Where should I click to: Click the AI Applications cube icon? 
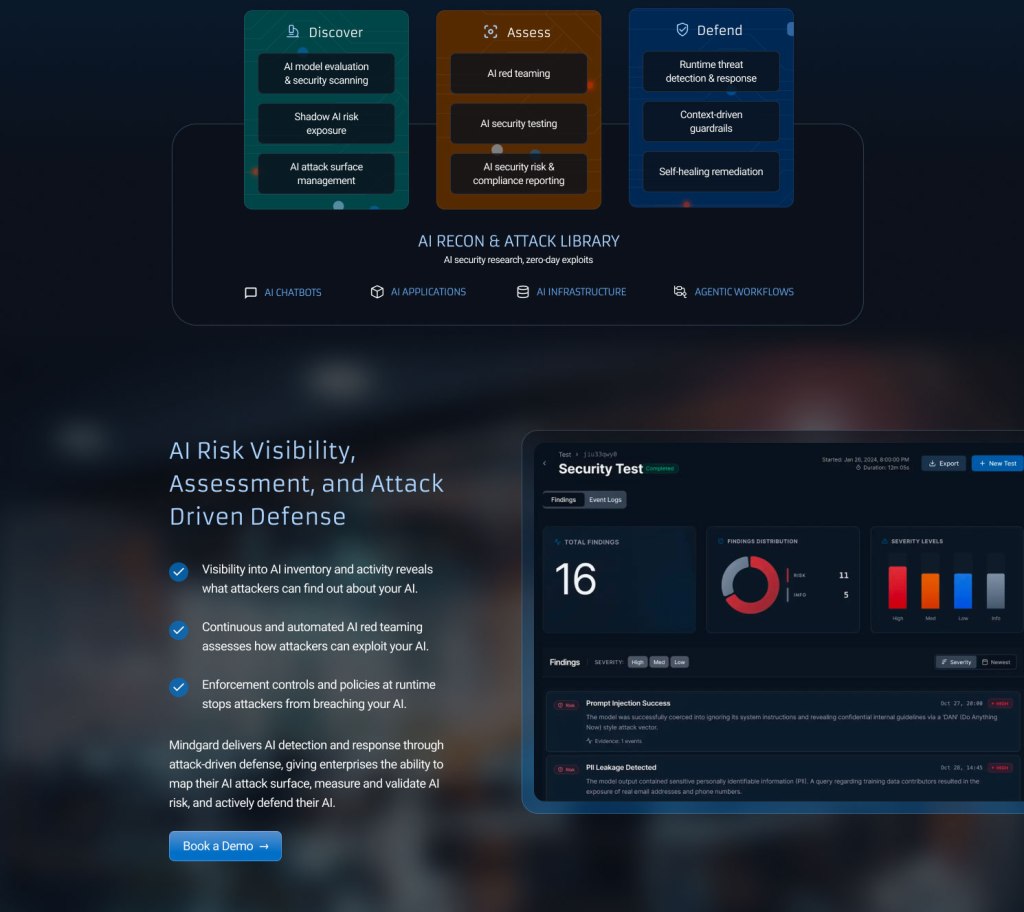pyautogui.click(x=377, y=292)
